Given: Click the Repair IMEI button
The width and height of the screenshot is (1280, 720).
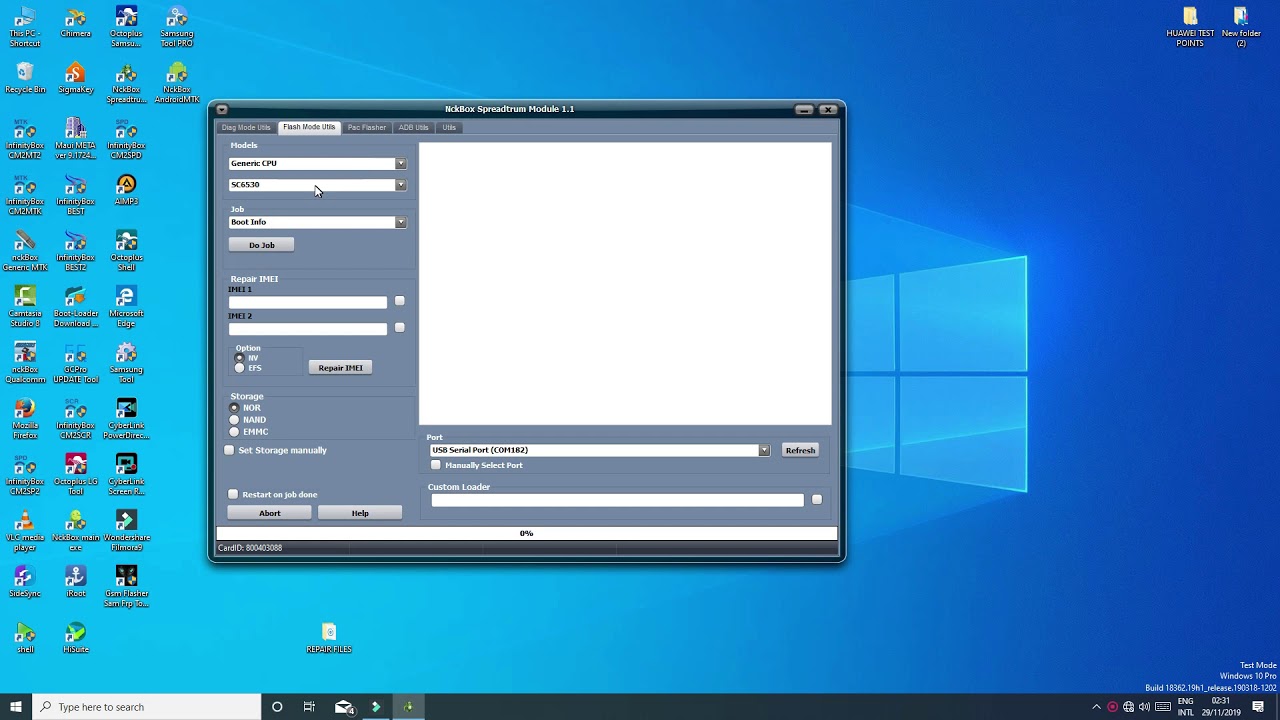Looking at the screenshot, I should pyautogui.click(x=340, y=368).
